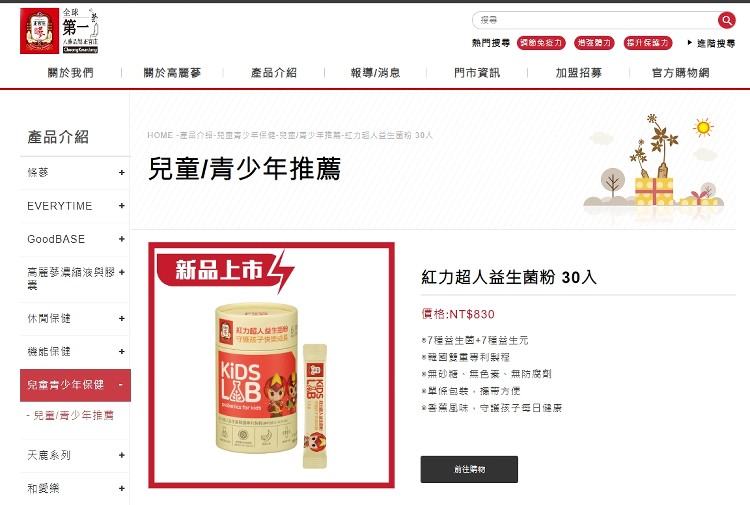Open the 兒童/青少年推薦 sidebar sublink
The image size is (750, 505).
pos(73,416)
